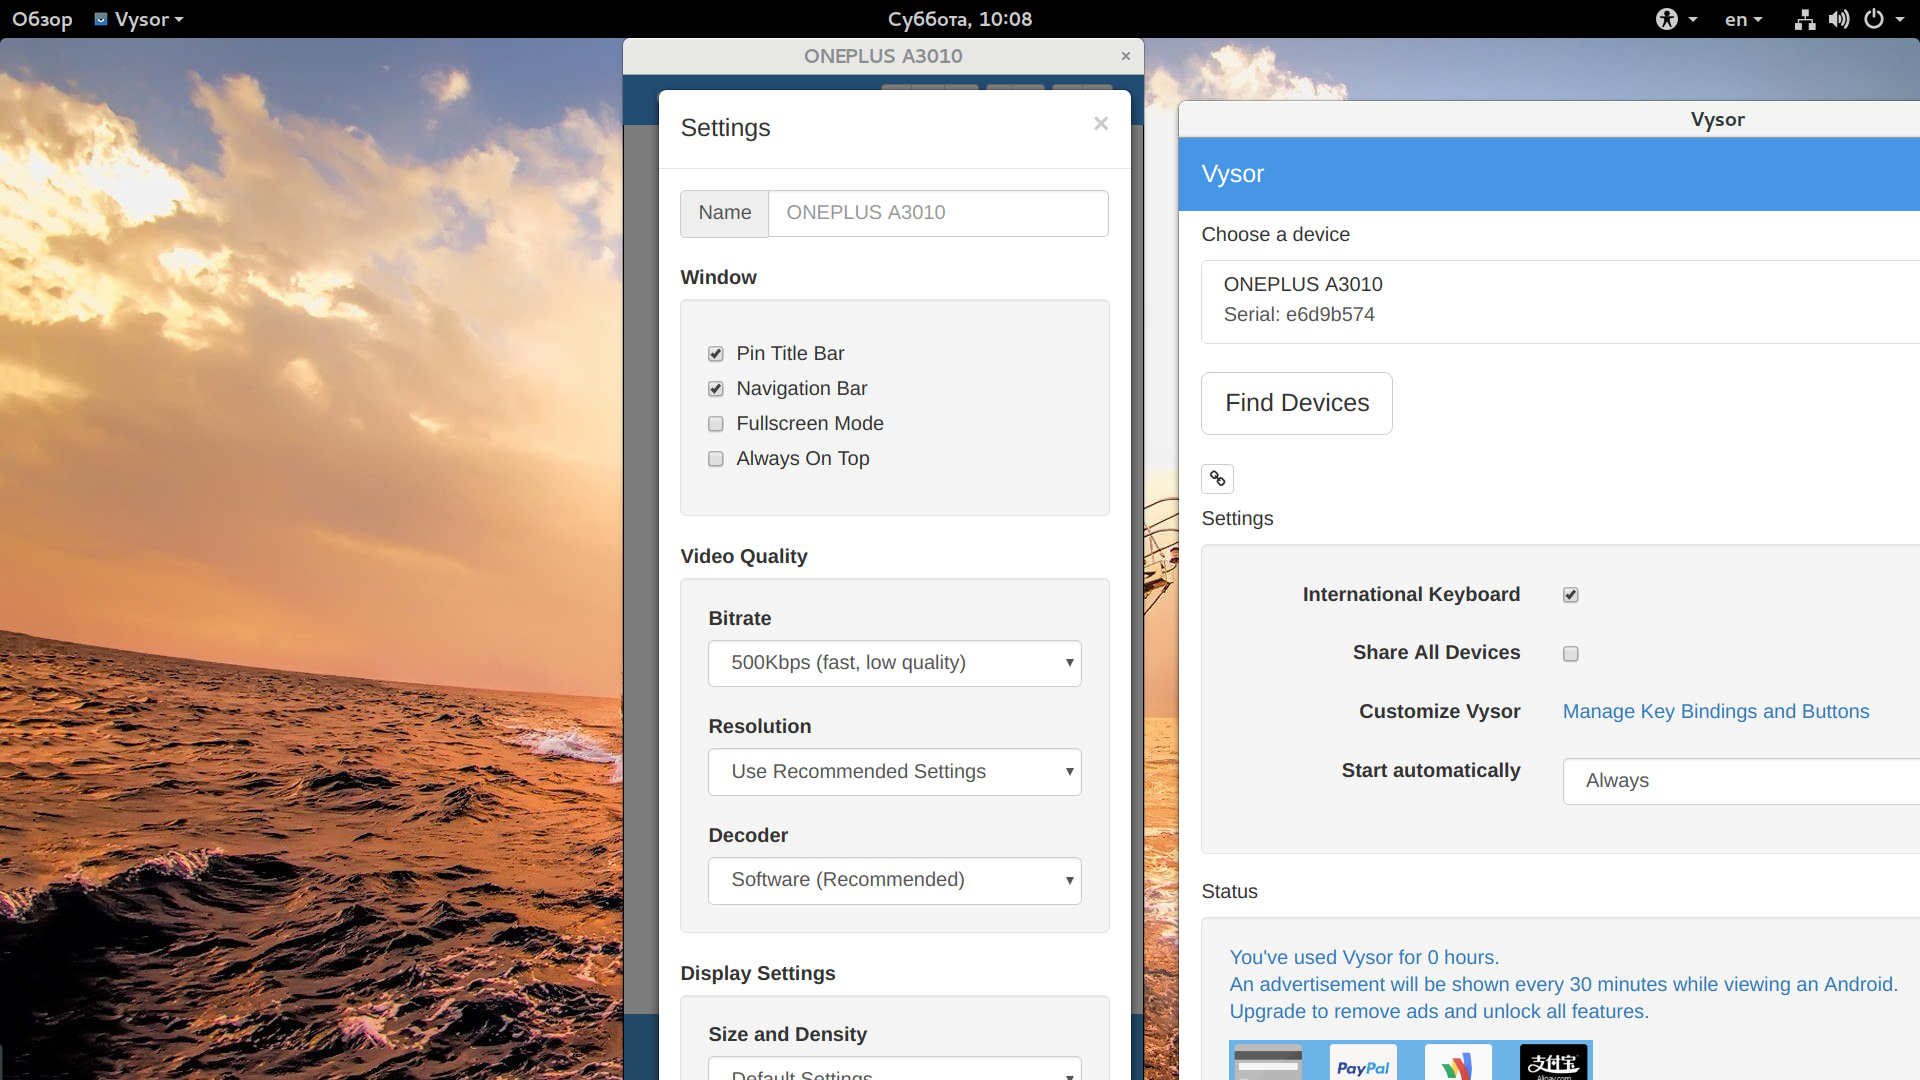1920x1080 pixels.
Task: Click the volume/speaker icon in taskbar
Action: (x=1838, y=17)
